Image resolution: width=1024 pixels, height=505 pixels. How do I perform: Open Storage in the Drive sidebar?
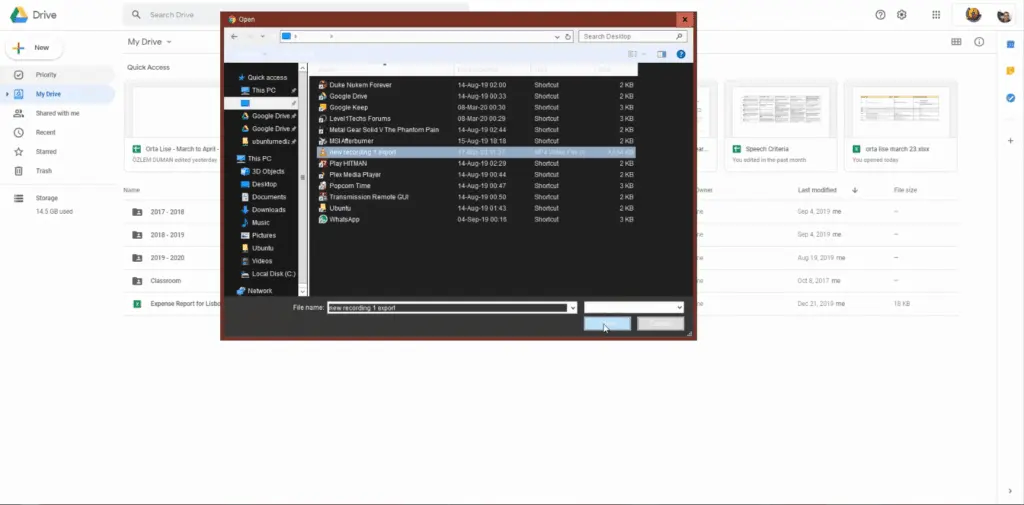pos(46,198)
